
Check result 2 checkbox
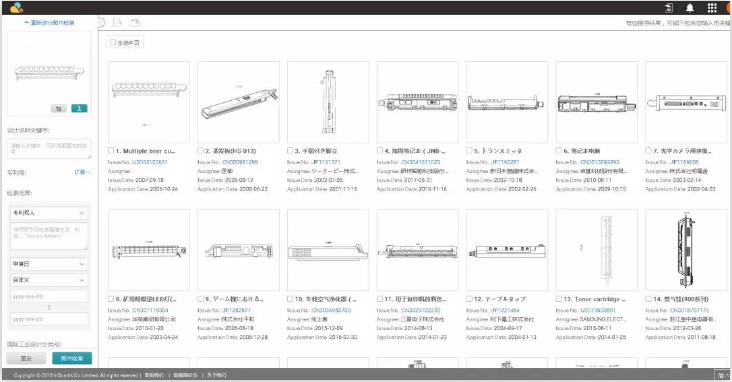coord(200,150)
